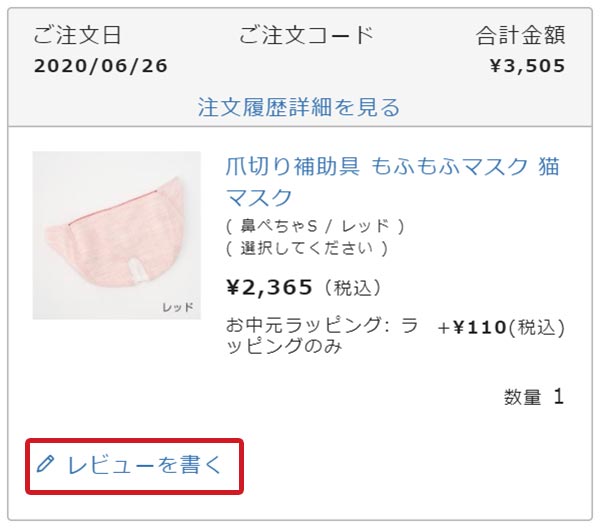Click the total amount ¥3,505
Screen dimensions: 600x528
point(527,67)
